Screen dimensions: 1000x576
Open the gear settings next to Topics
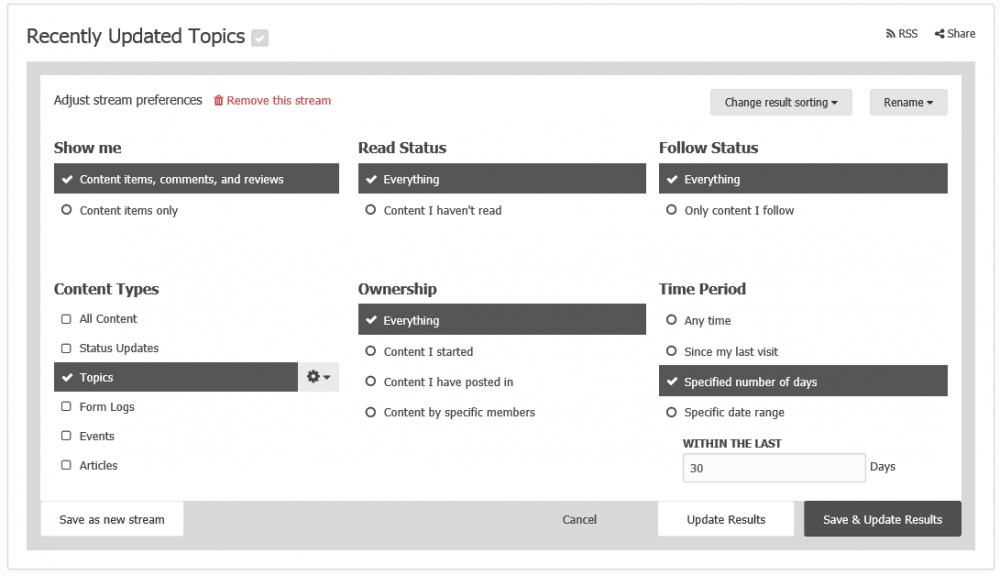pyautogui.click(x=318, y=377)
